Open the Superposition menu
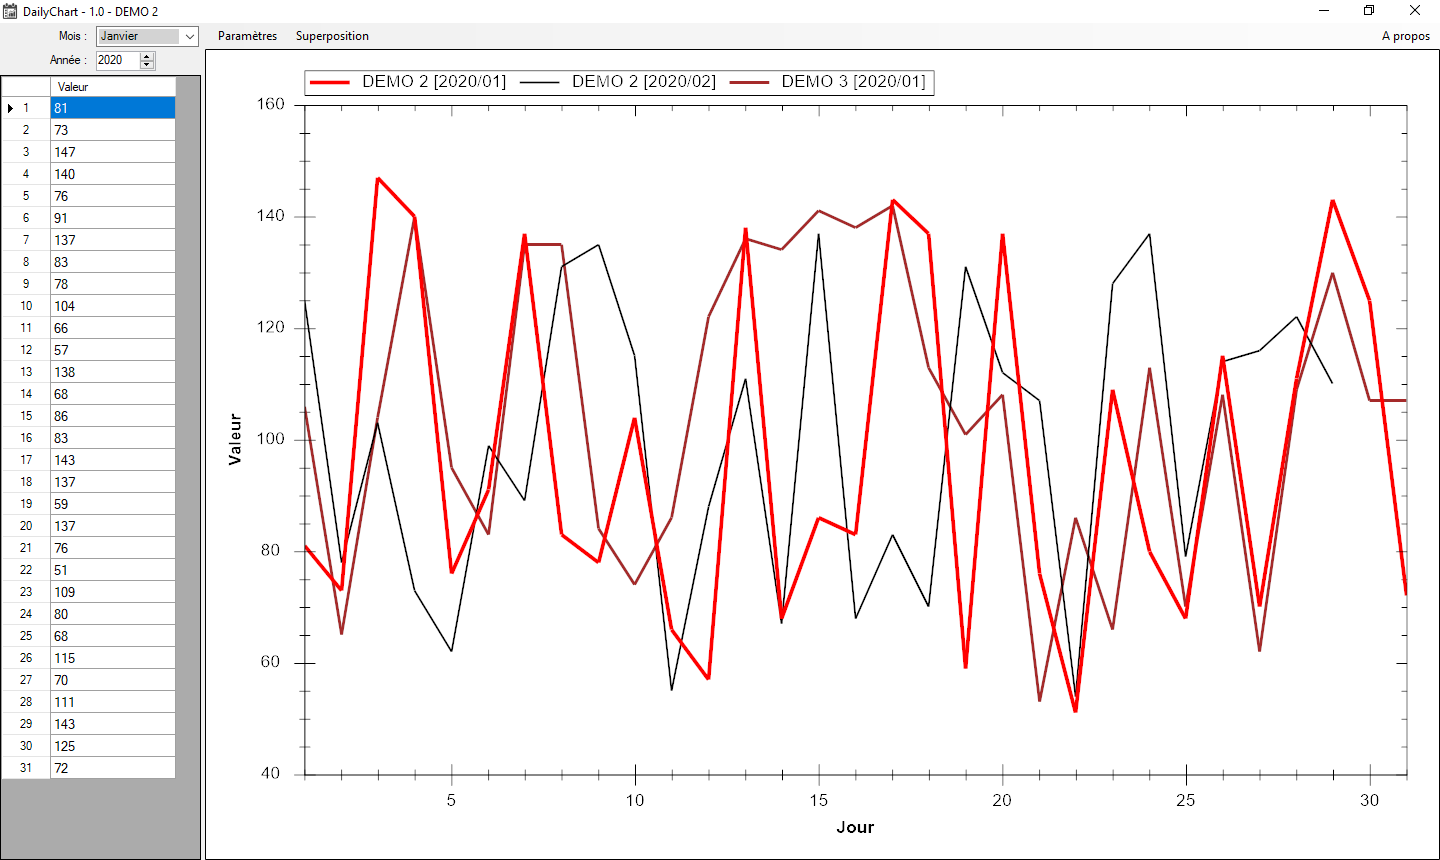This screenshot has width=1440, height=860. point(332,36)
